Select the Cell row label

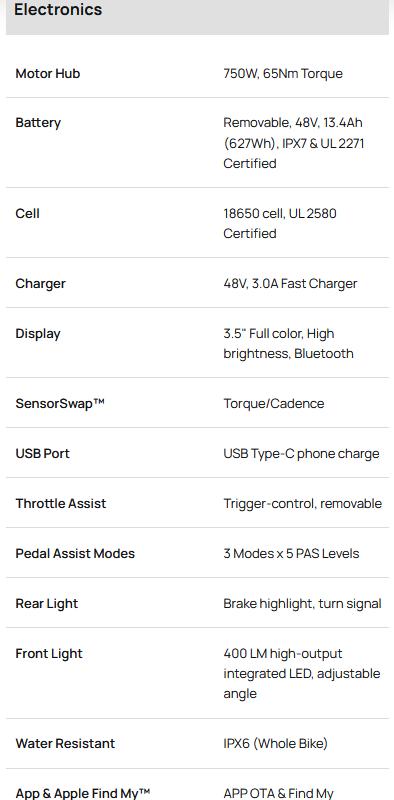coord(28,213)
